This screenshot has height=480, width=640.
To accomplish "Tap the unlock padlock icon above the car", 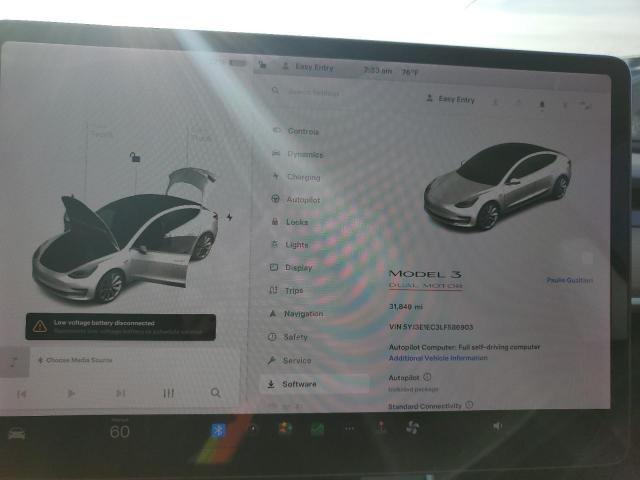I will click(135, 157).
